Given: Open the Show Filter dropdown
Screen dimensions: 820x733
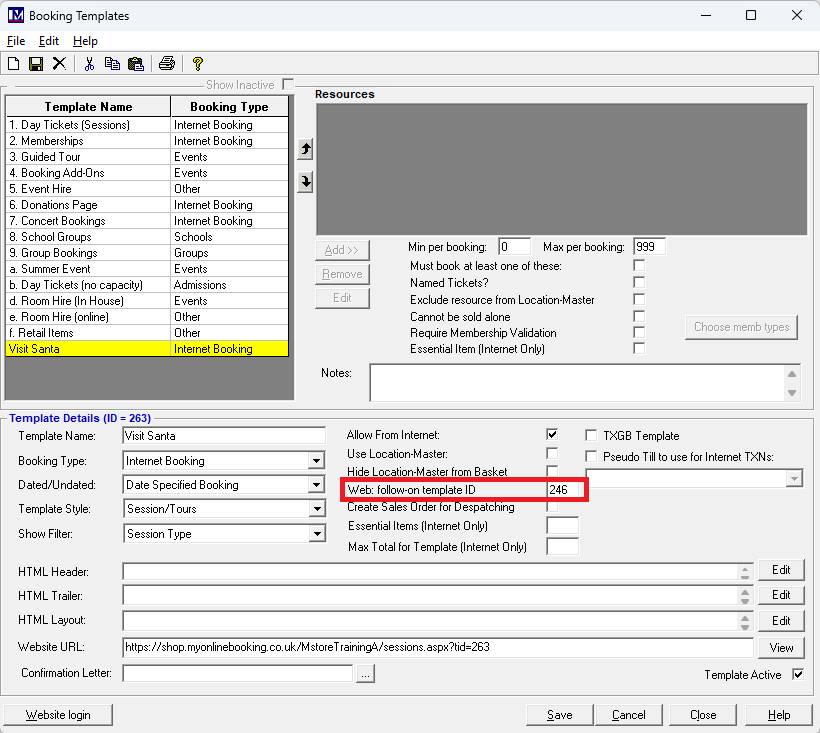Looking at the screenshot, I should tap(316, 534).
